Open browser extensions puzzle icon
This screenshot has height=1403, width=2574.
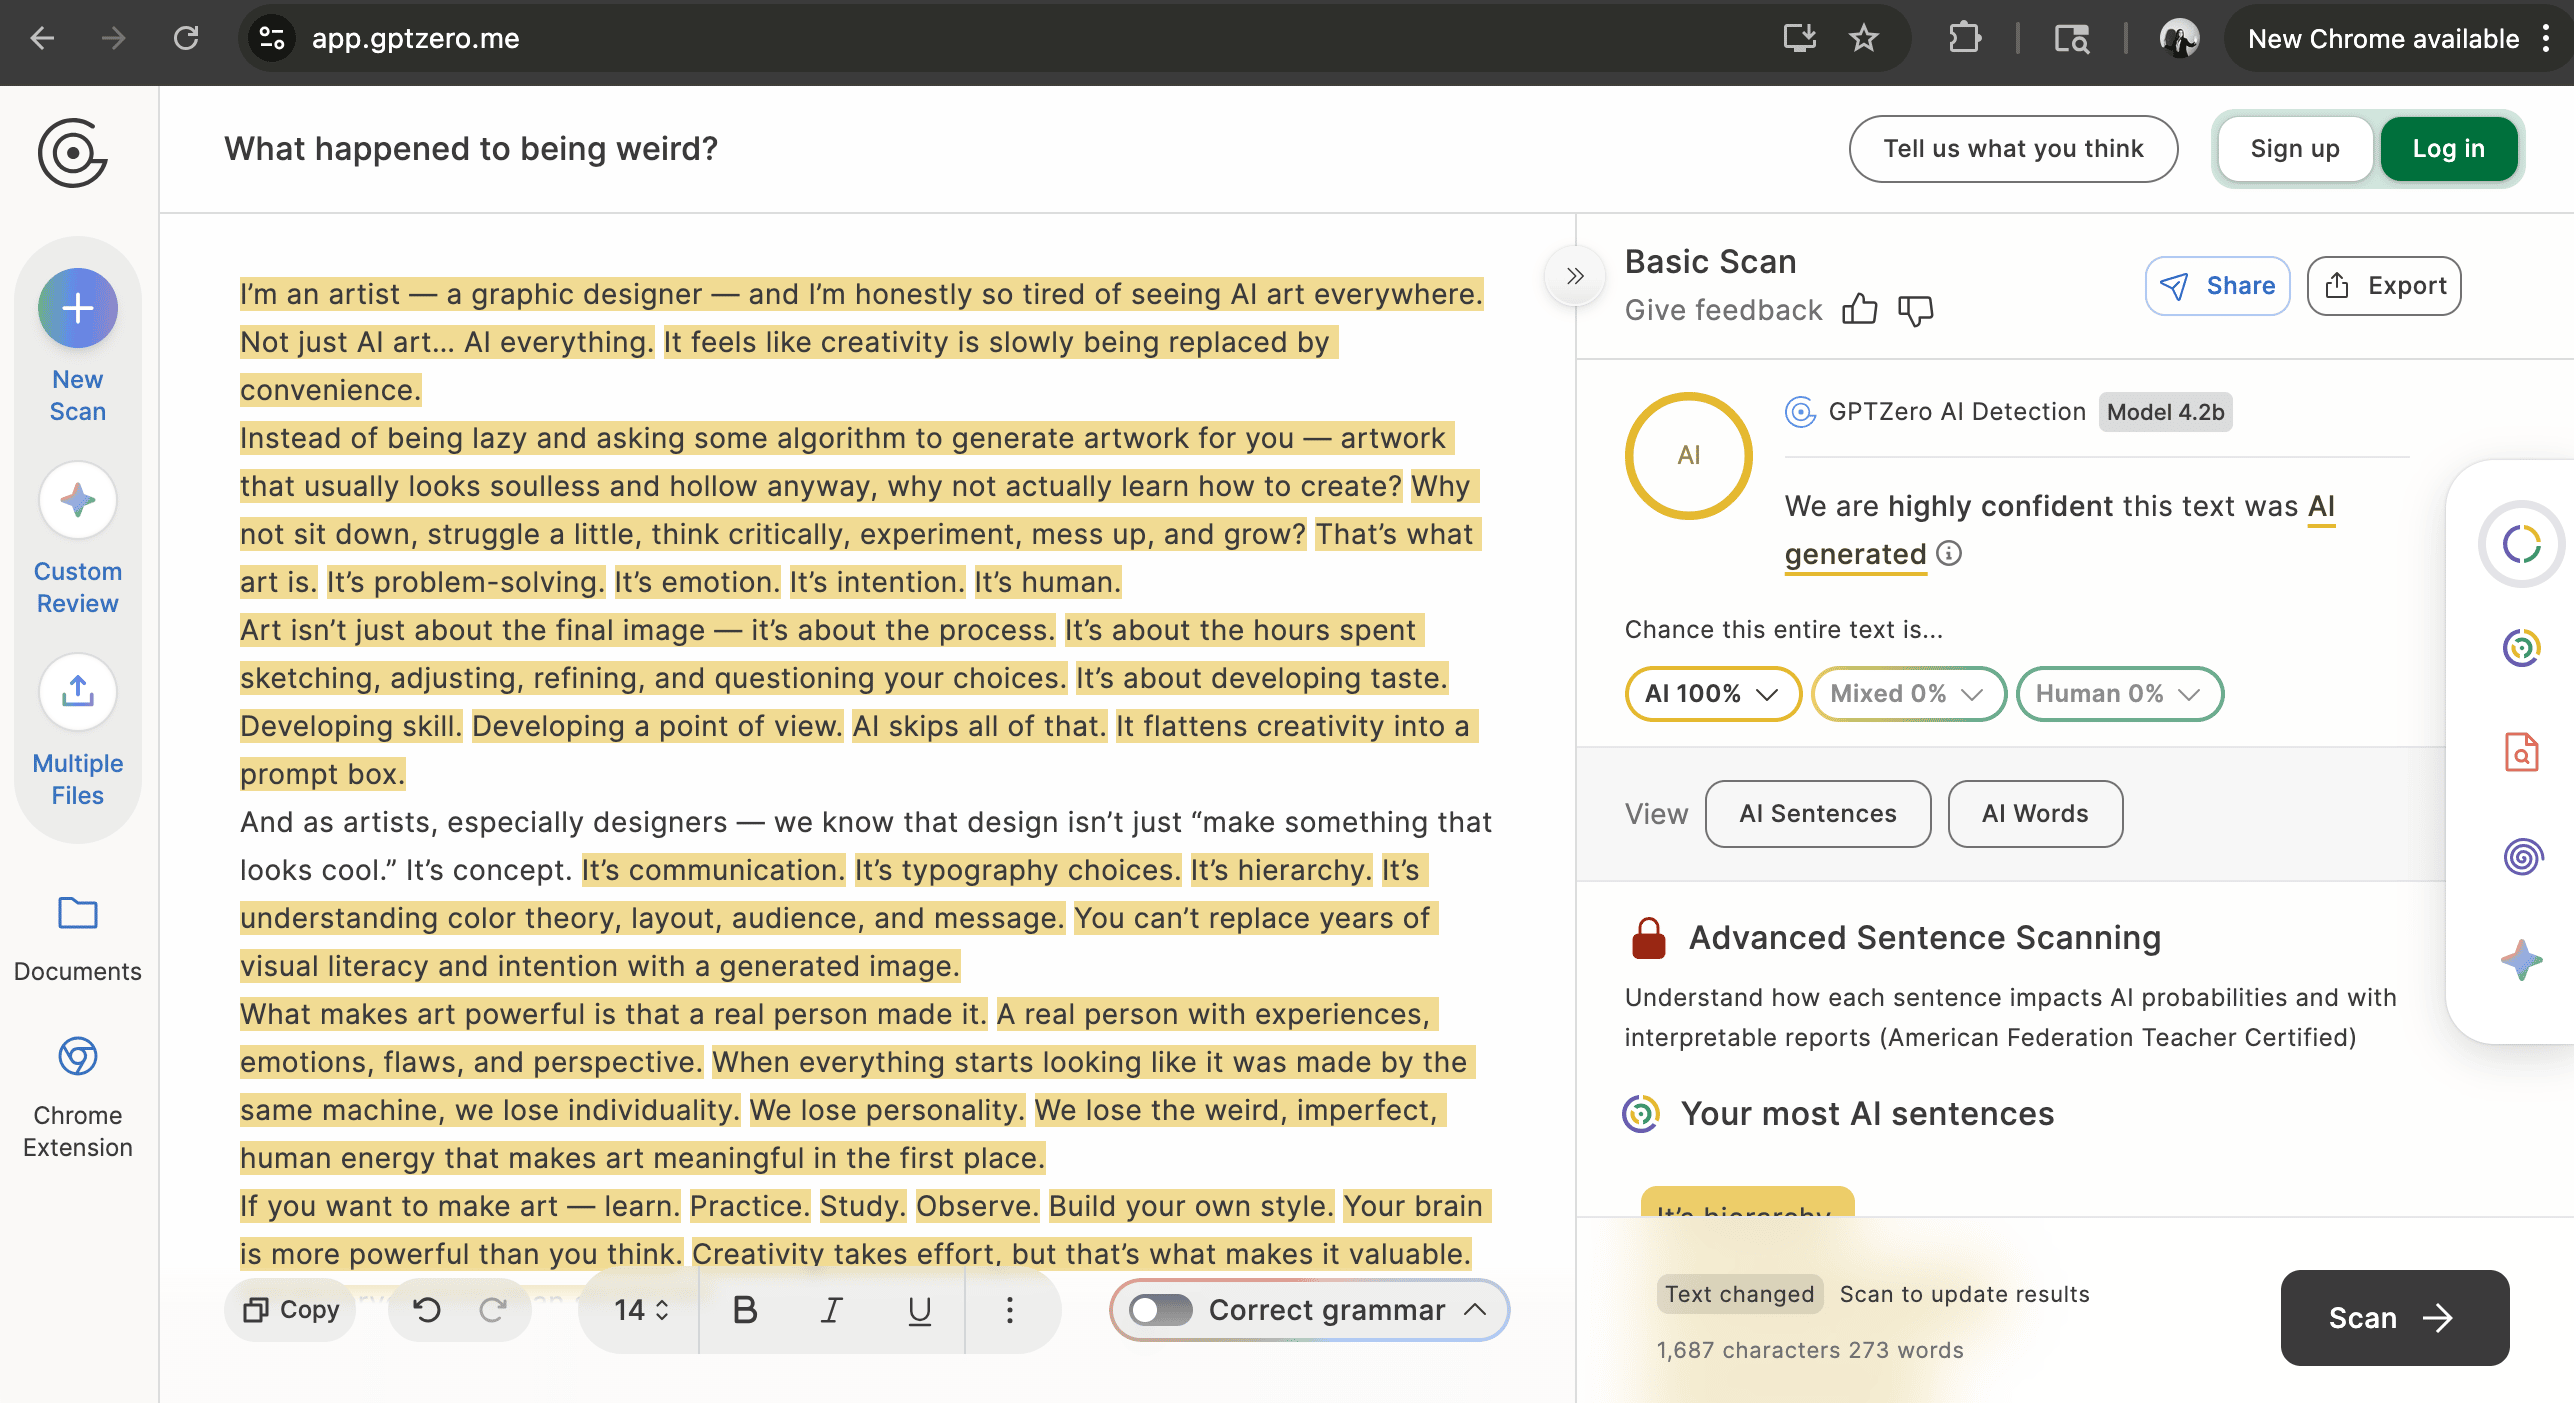[1964, 38]
